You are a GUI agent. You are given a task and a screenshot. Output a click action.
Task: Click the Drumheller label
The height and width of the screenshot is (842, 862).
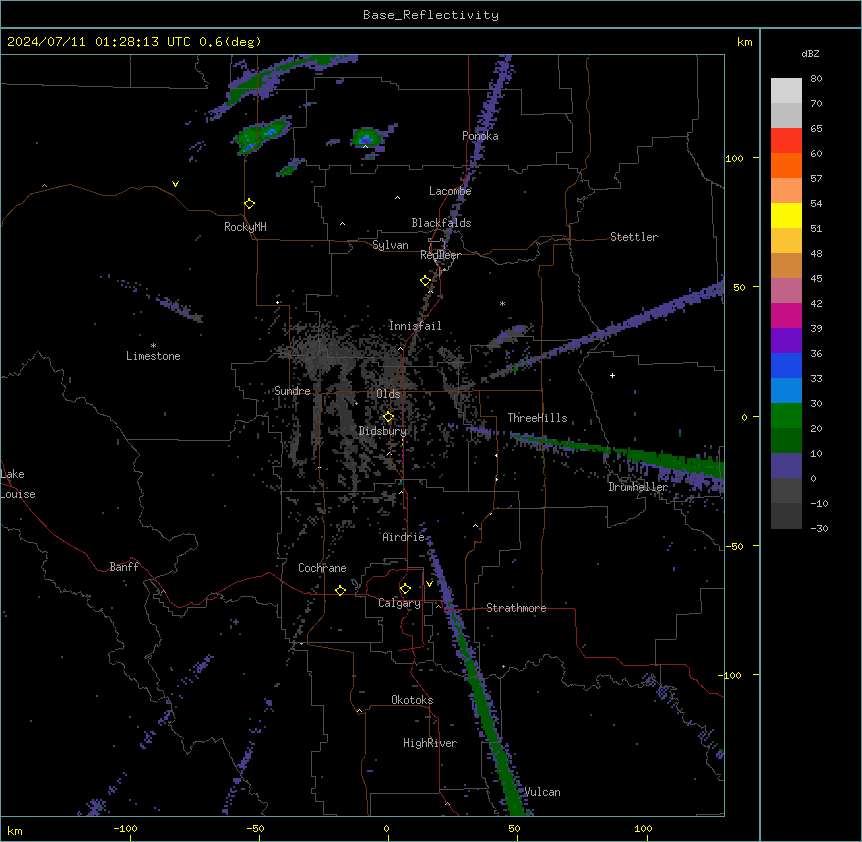coord(638,487)
